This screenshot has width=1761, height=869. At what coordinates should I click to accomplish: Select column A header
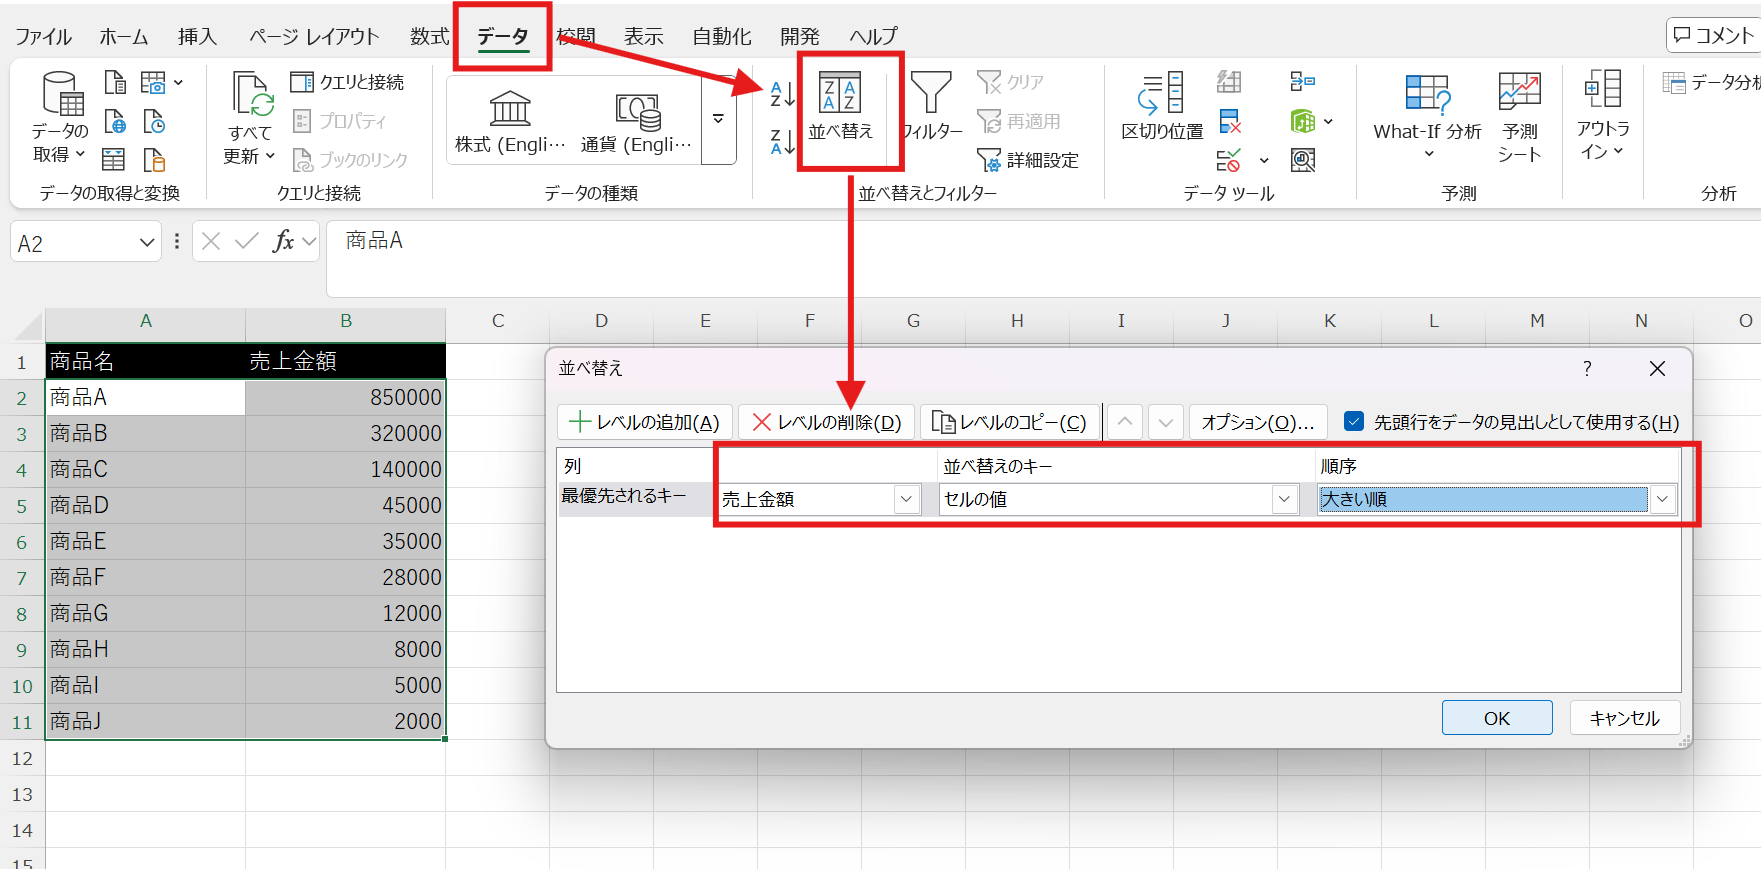coord(146,321)
